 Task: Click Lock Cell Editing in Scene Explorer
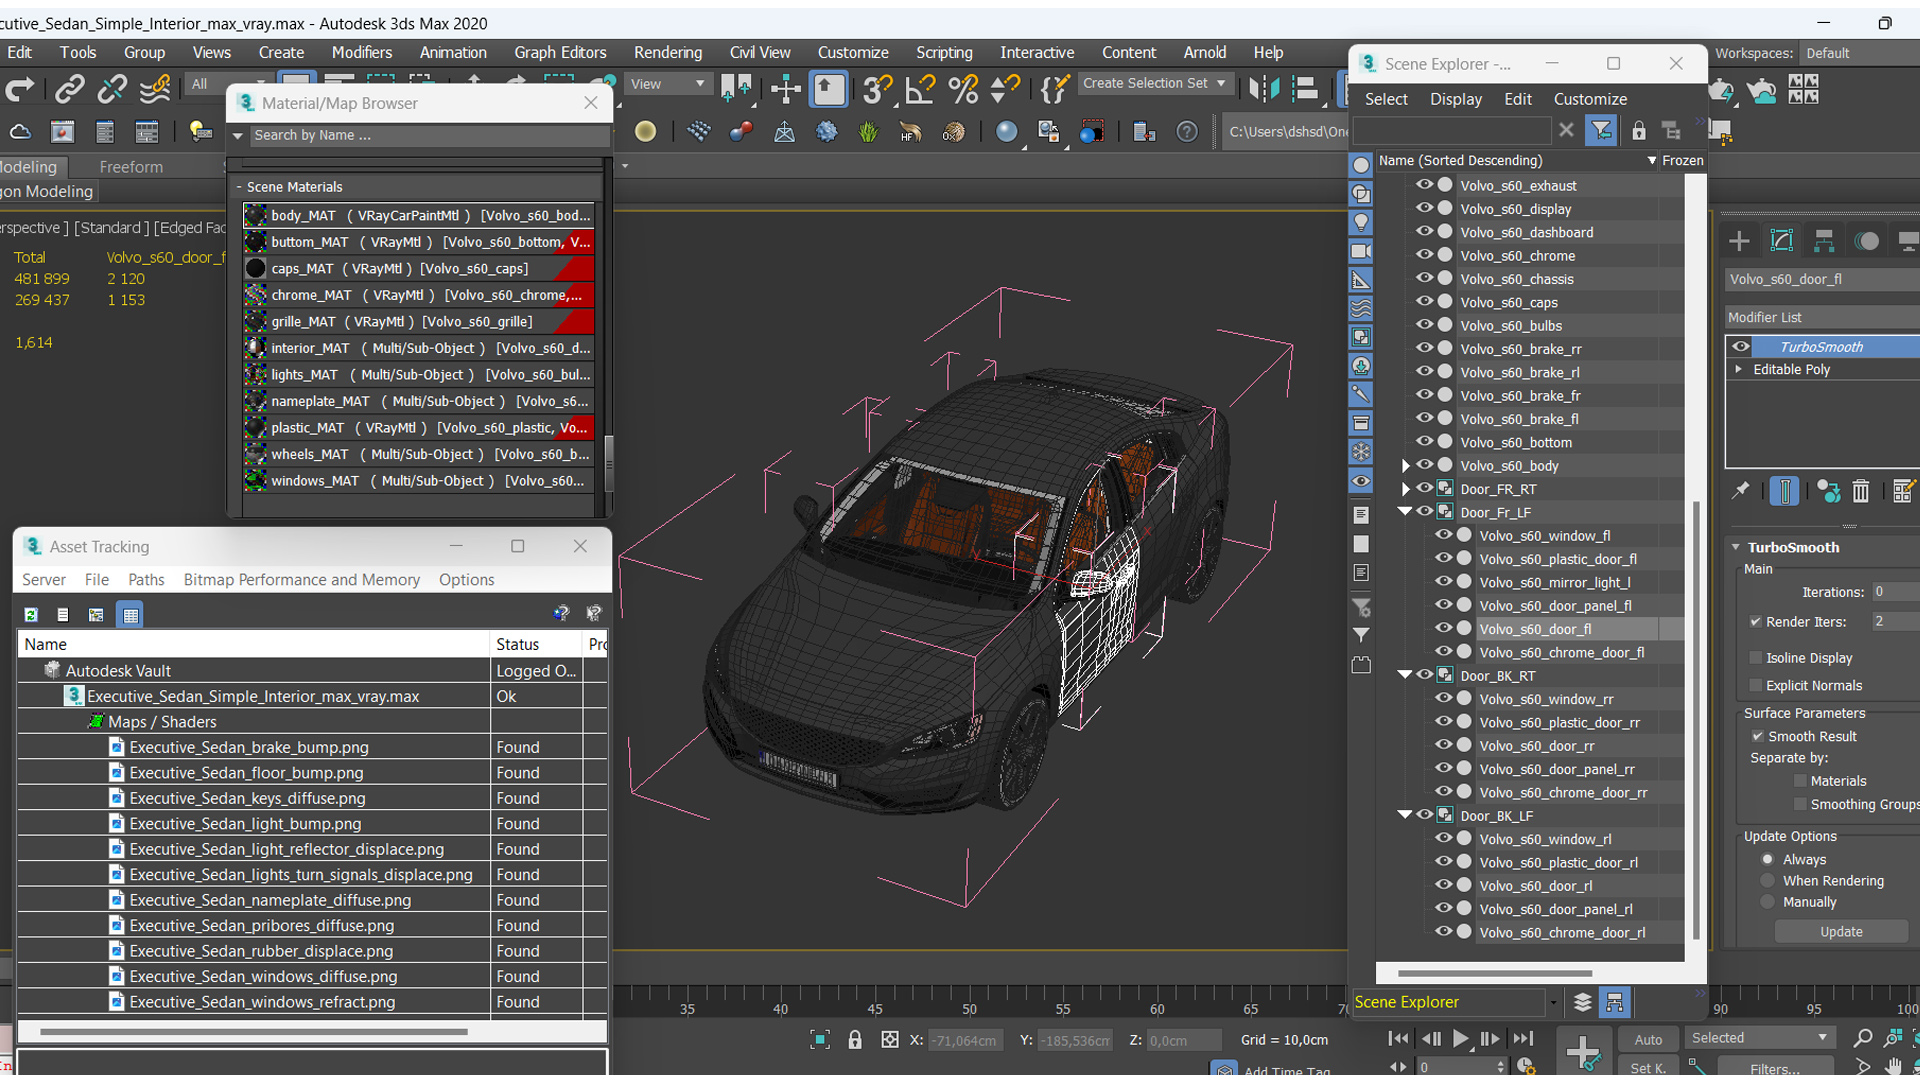1638,130
